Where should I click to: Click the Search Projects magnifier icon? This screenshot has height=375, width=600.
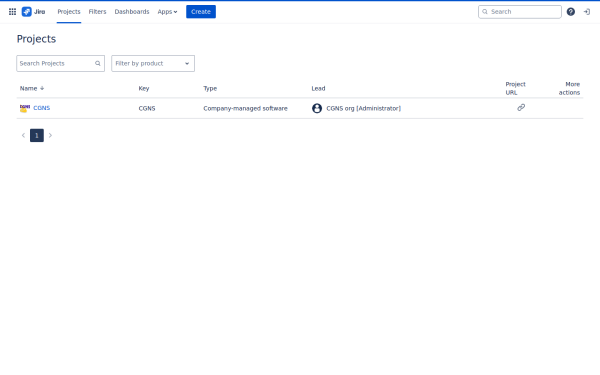click(98, 64)
